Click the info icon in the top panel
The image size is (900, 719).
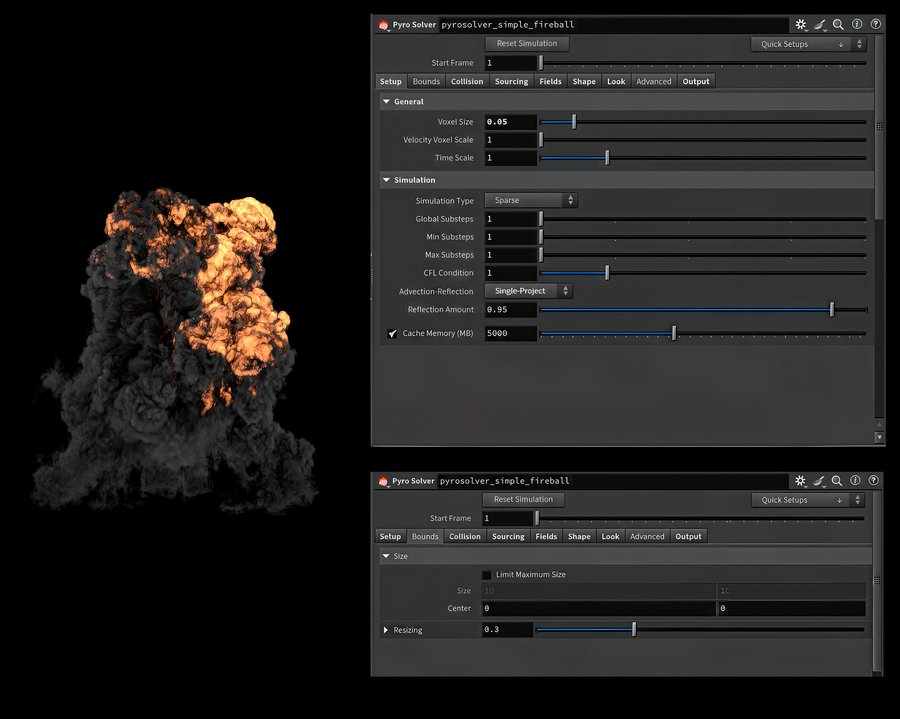(857, 24)
